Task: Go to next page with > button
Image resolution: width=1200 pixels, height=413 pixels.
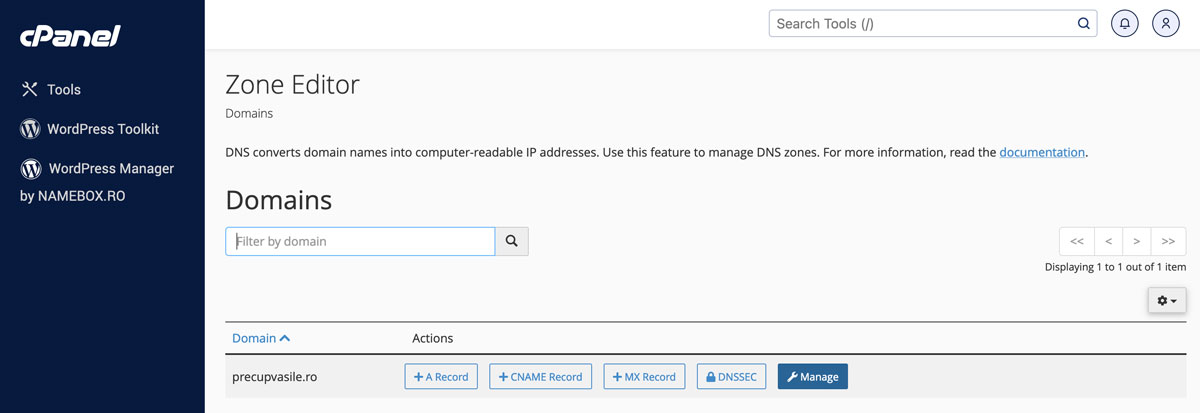Action: [x=1136, y=241]
